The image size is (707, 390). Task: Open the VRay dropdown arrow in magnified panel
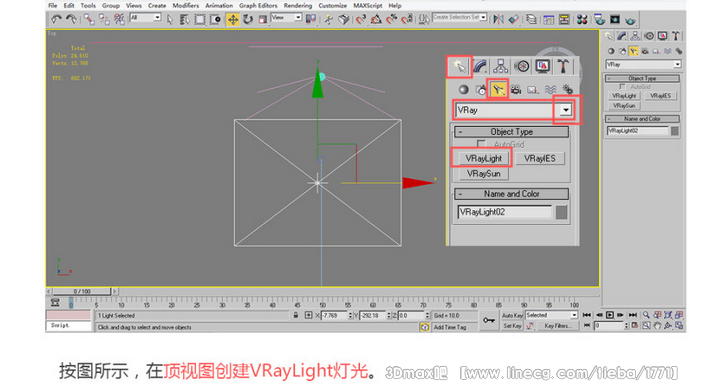coord(565,110)
